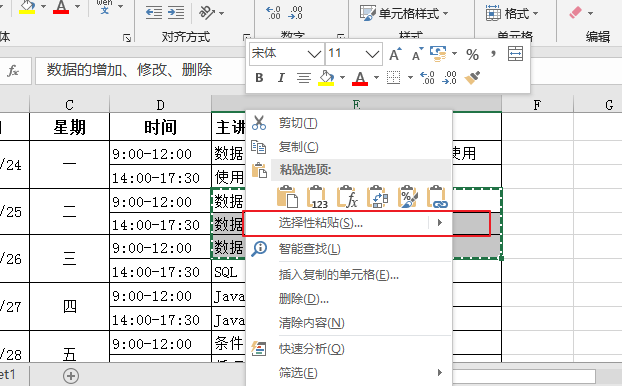Choose Paste Formatting (% brush) option
622x386 pixels.
(407, 197)
